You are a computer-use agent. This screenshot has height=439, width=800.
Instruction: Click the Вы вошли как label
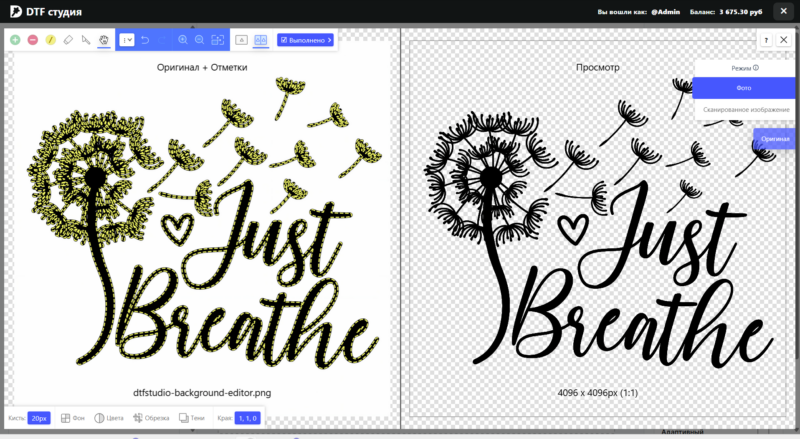point(622,11)
